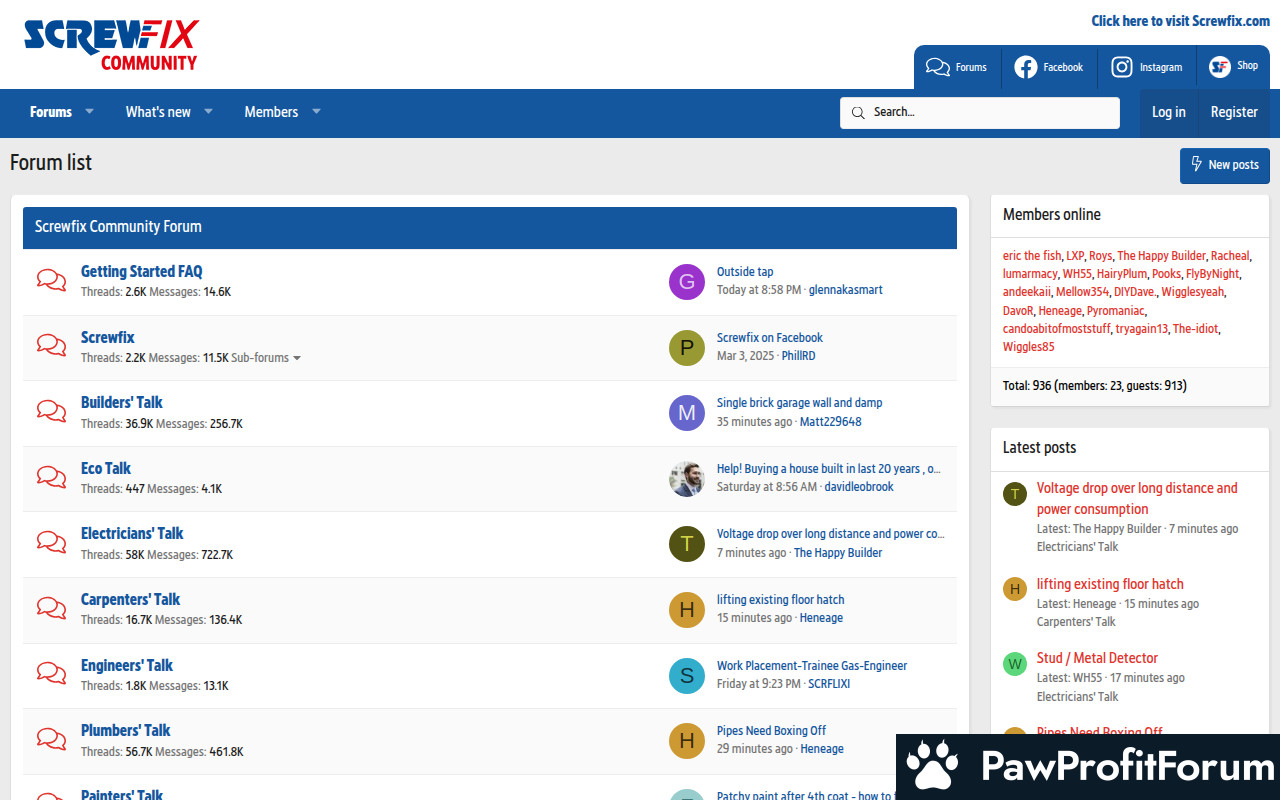Open 'Stud / Metal Detector' latest post

coord(1097,659)
